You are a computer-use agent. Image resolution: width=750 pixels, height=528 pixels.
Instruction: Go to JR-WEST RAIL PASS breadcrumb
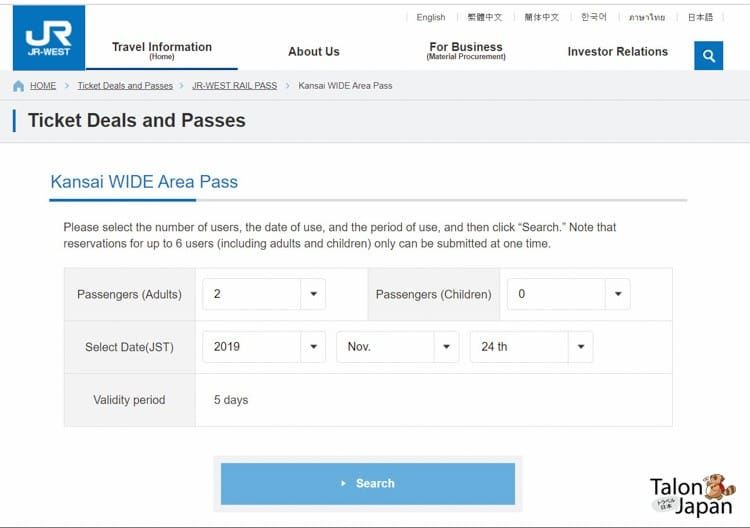tap(234, 86)
